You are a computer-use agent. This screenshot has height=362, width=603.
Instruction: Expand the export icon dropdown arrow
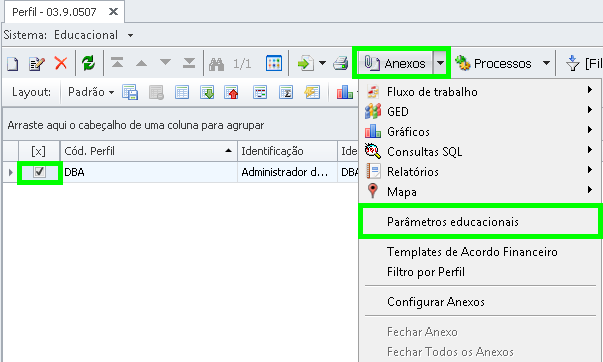(322, 63)
